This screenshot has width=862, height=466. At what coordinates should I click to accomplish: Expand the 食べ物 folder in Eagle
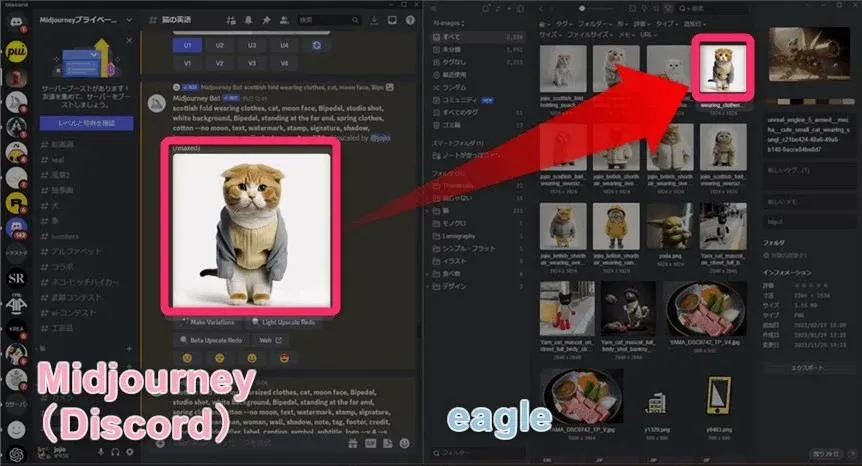click(428, 274)
